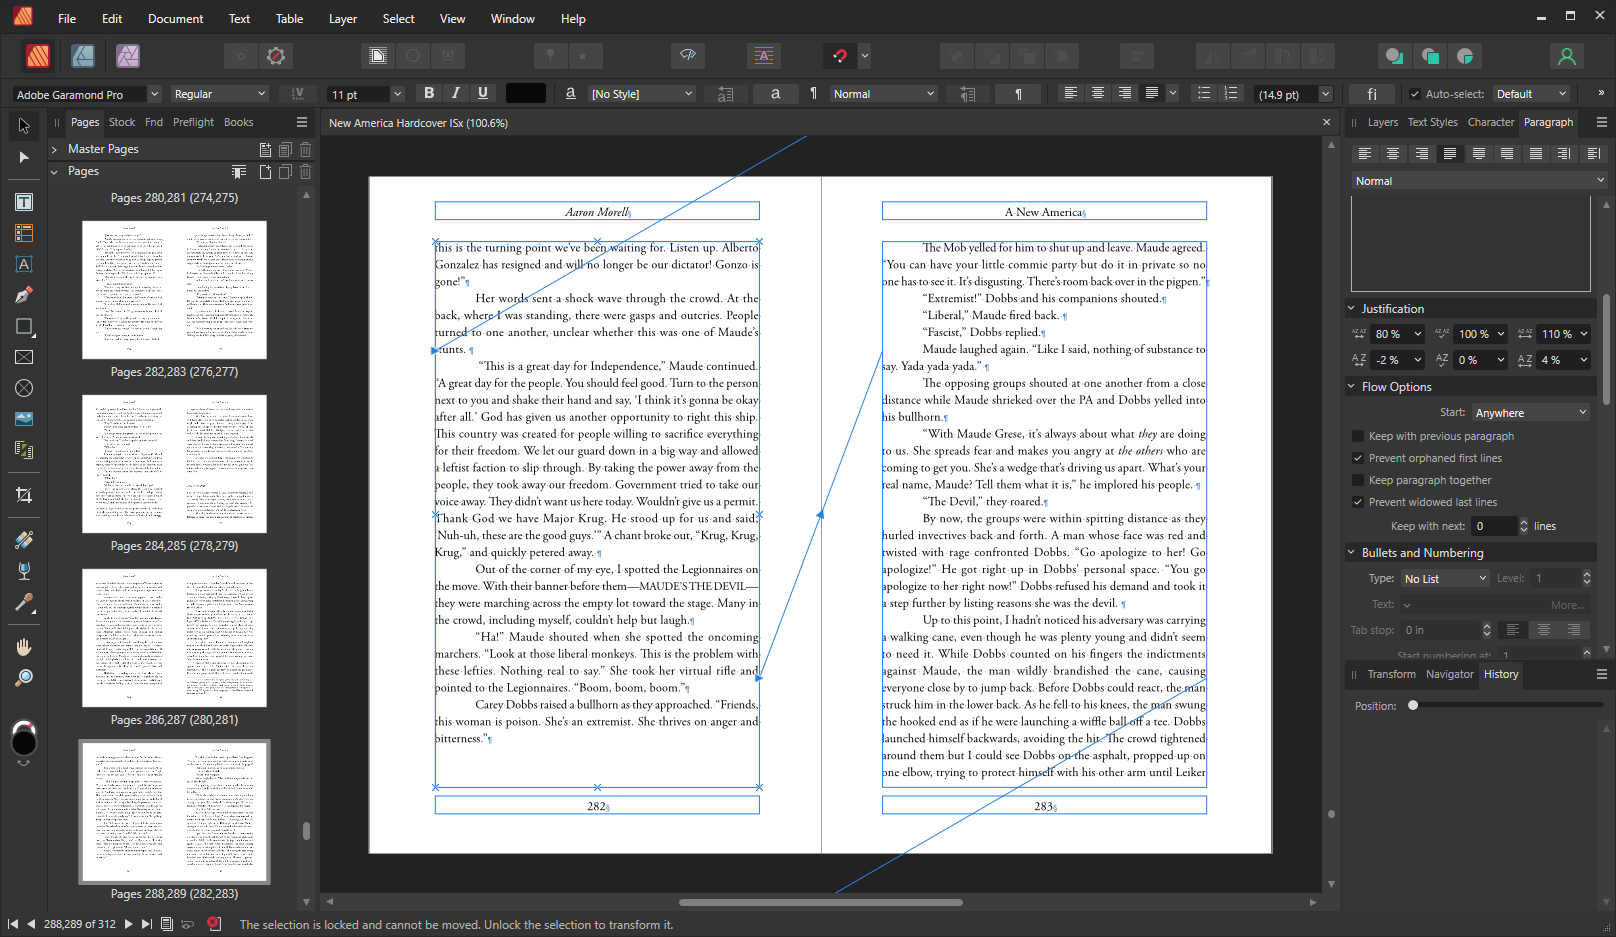Select the Table tool

[x=24, y=233]
